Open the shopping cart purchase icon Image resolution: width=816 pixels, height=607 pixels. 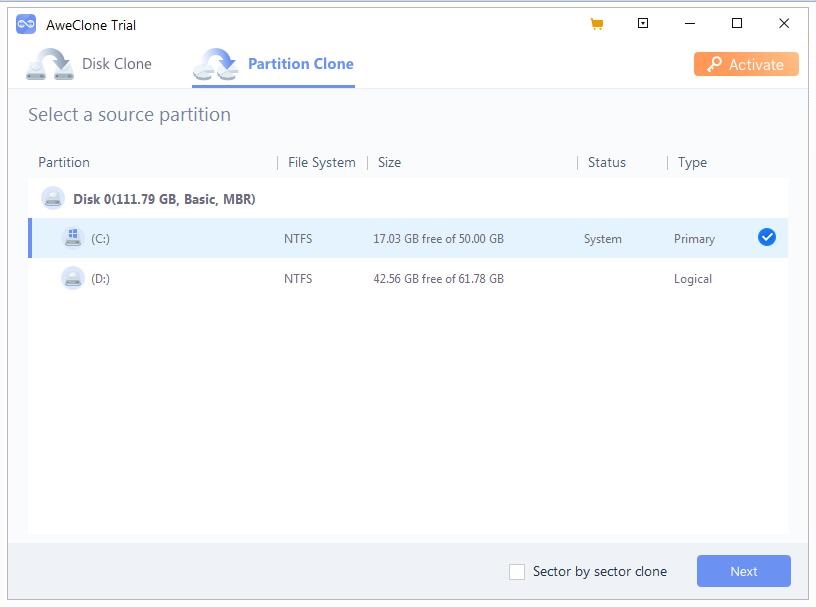[597, 24]
